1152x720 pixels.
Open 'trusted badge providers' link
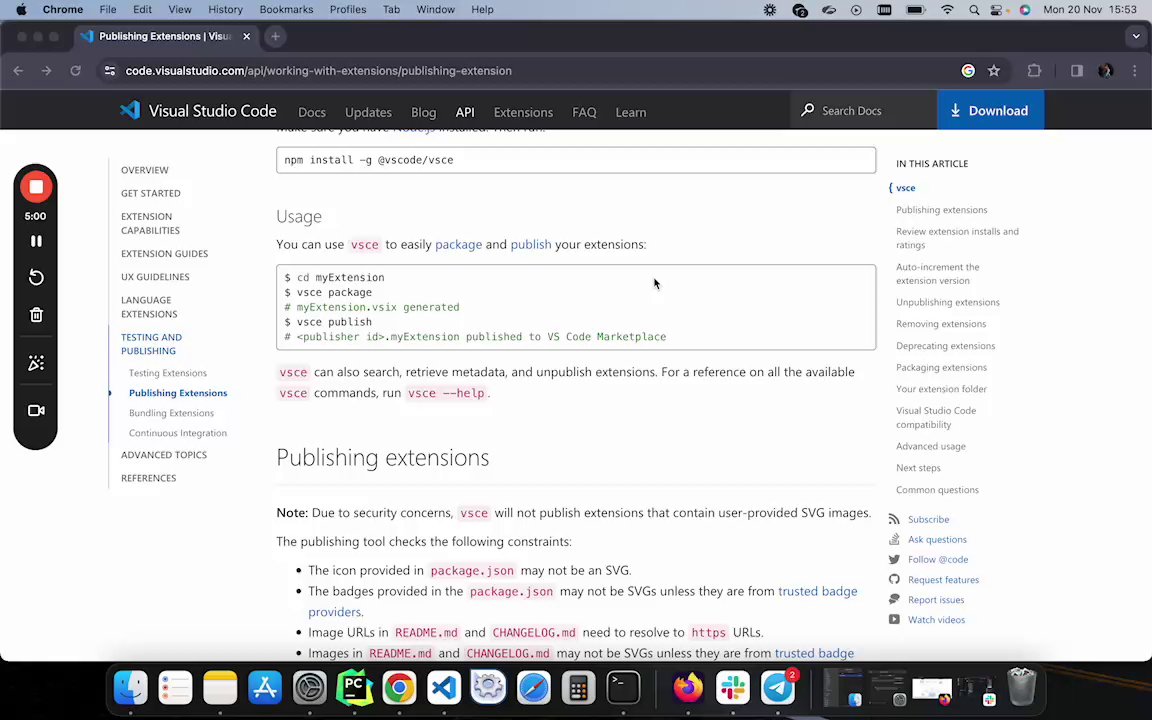[817, 591]
